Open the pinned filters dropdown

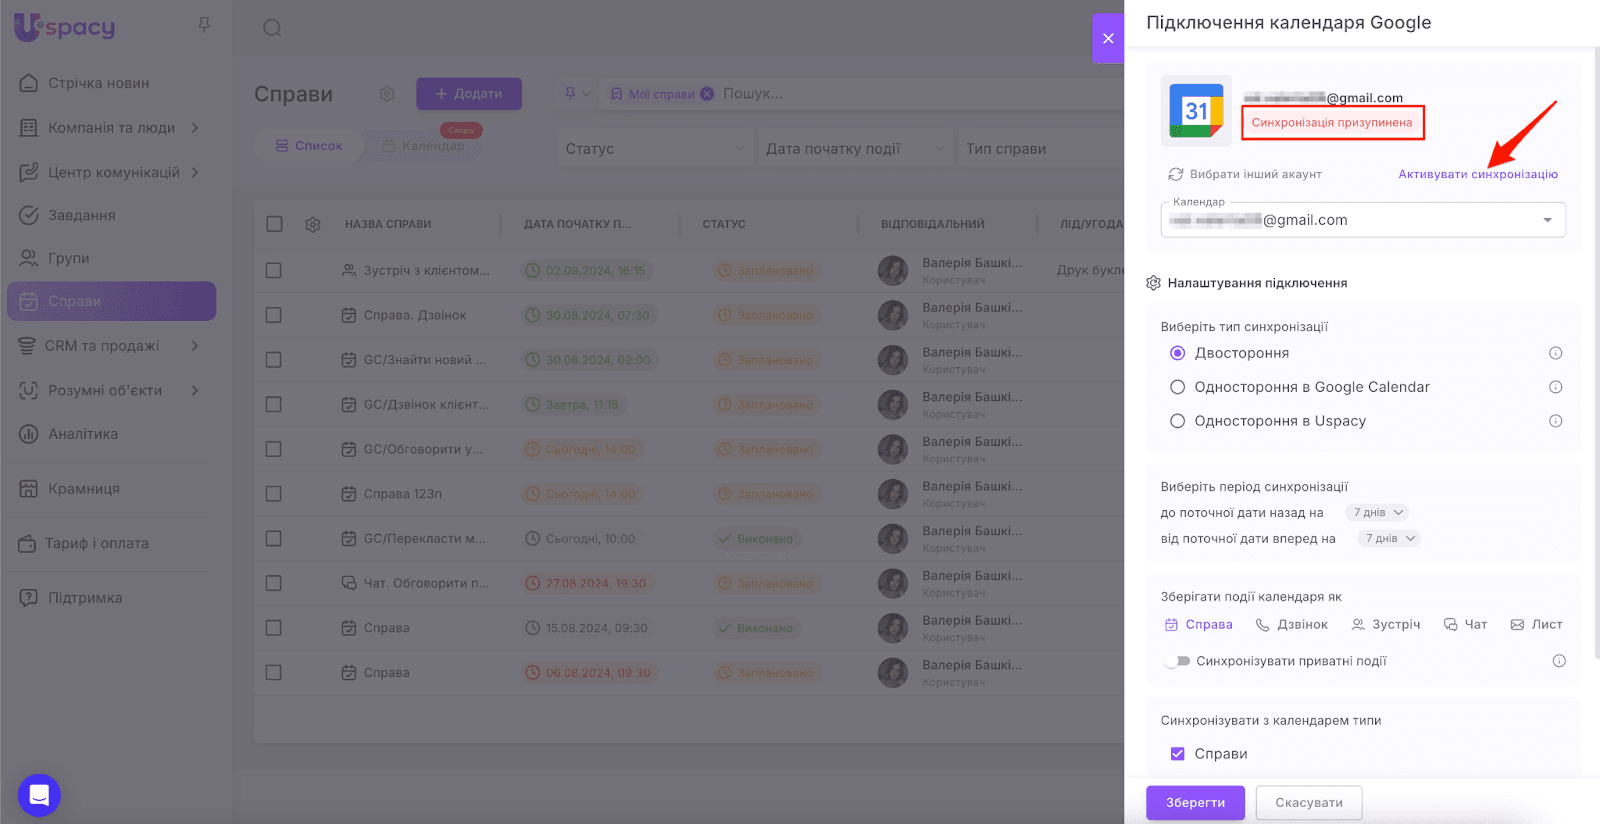tap(577, 94)
